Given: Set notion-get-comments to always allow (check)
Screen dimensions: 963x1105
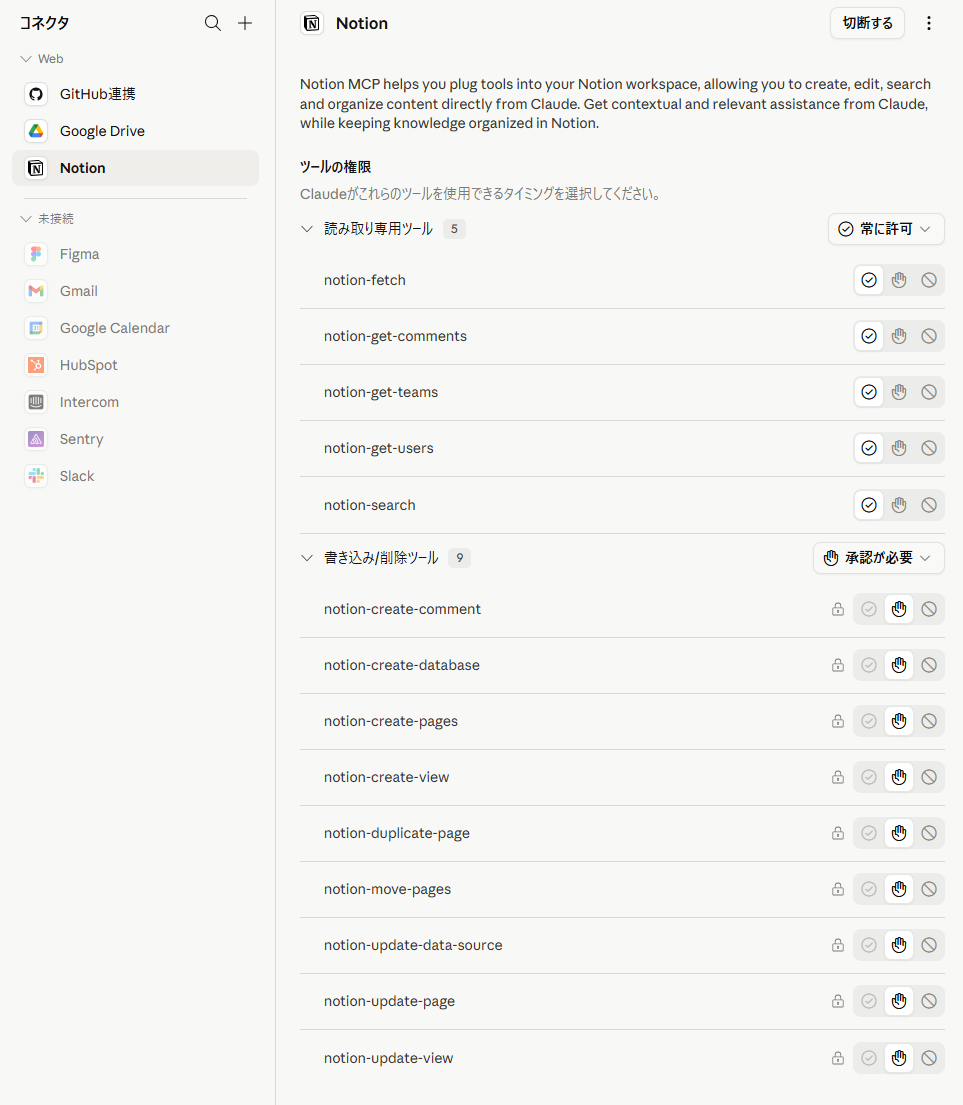Looking at the screenshot, I should 869,336.
